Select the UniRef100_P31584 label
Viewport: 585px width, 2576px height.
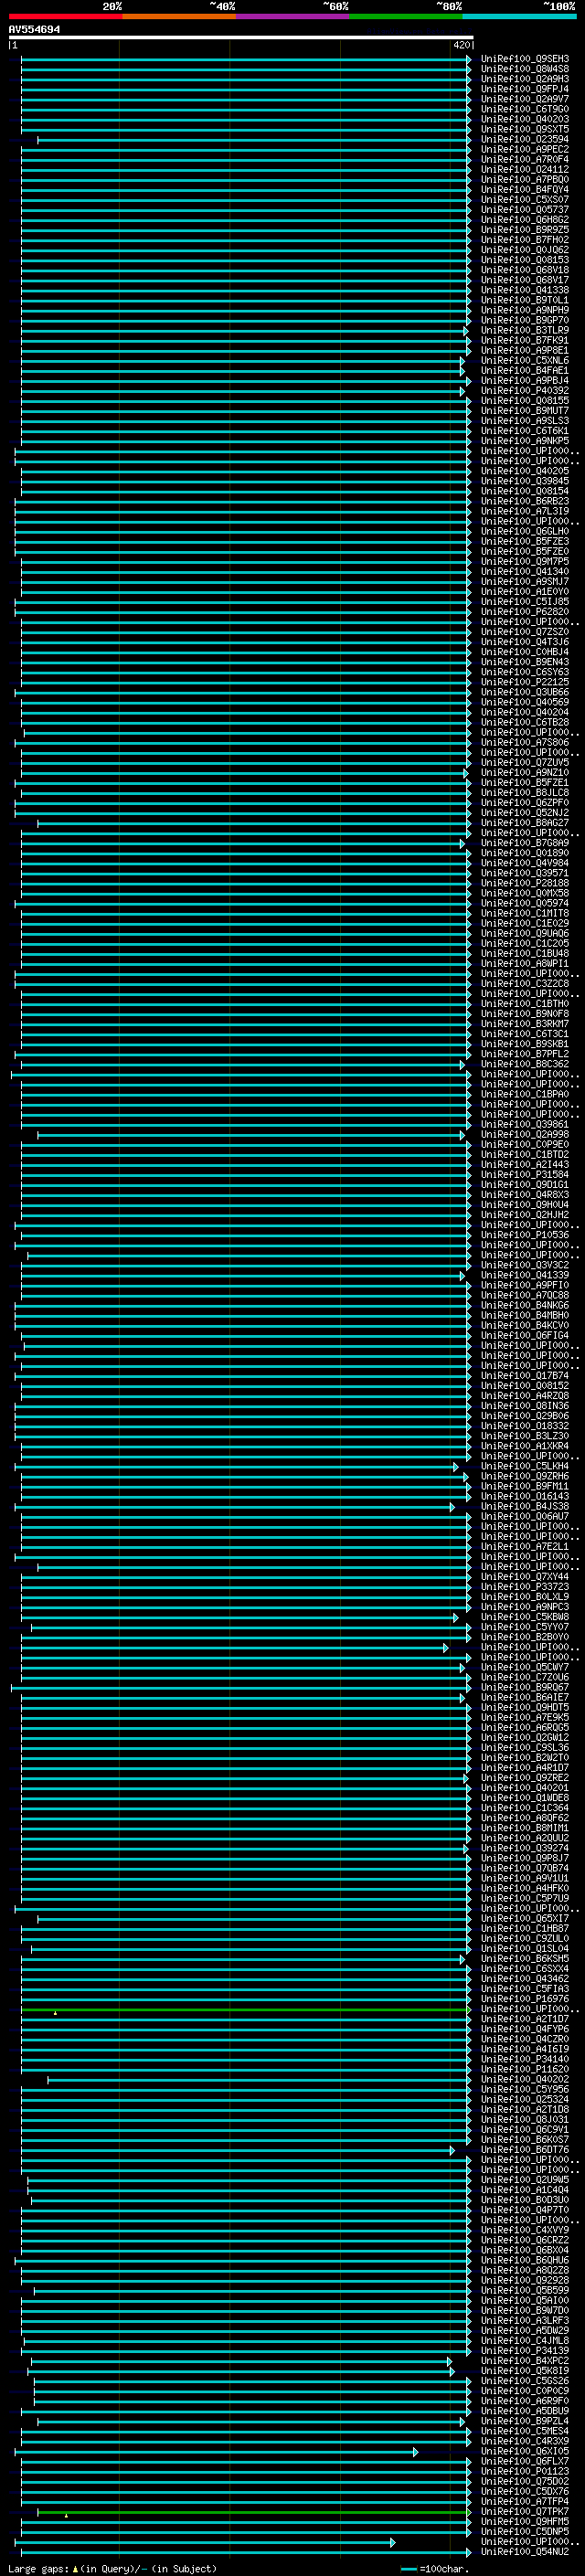pyautogui.click(x=525, y=1174)
